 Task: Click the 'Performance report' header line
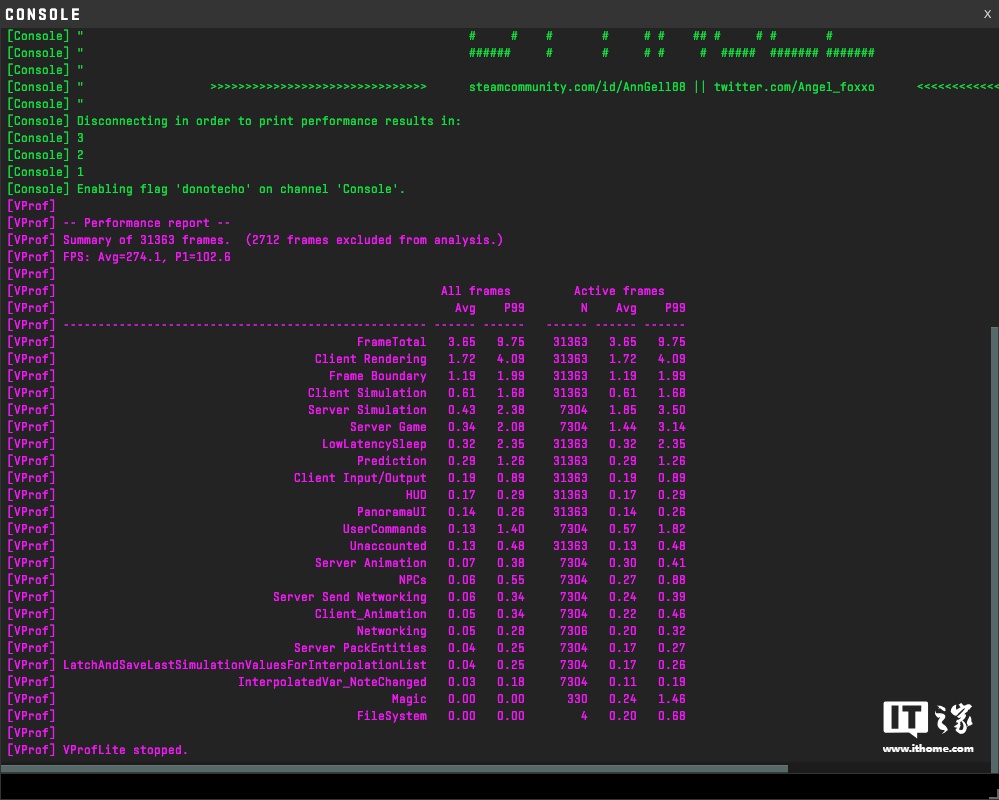click(147, 223)
